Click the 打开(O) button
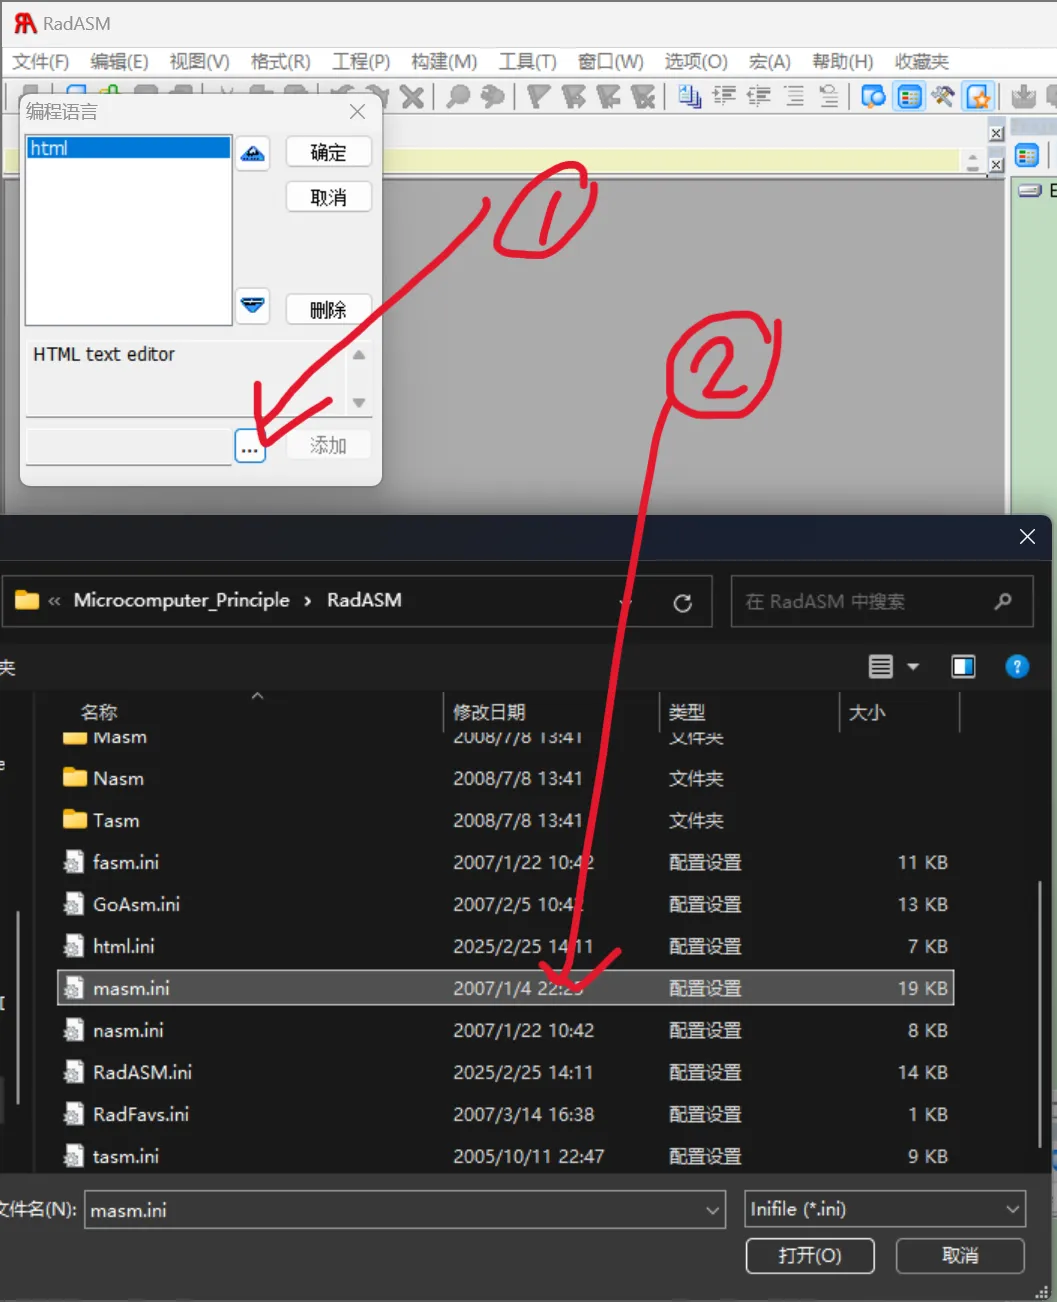This screenshot has width=1057, height=1302. tap(810, 1255)
